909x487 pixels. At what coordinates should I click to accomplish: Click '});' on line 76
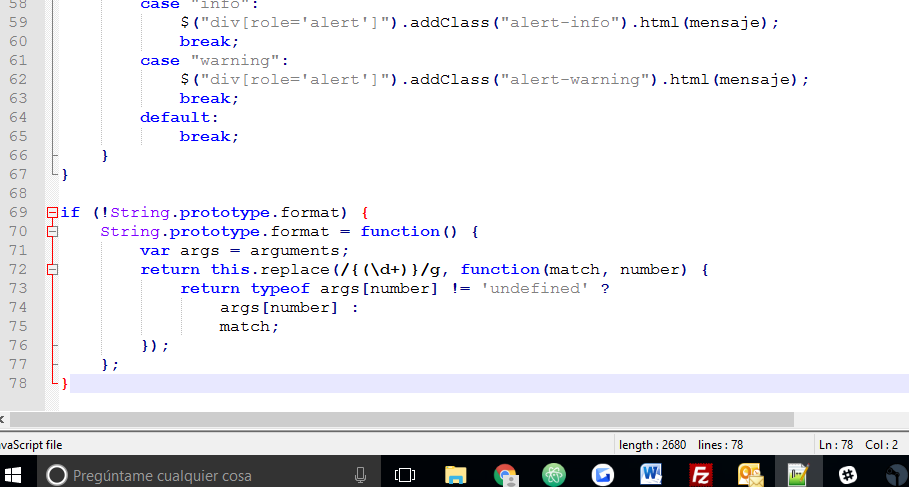155,346
